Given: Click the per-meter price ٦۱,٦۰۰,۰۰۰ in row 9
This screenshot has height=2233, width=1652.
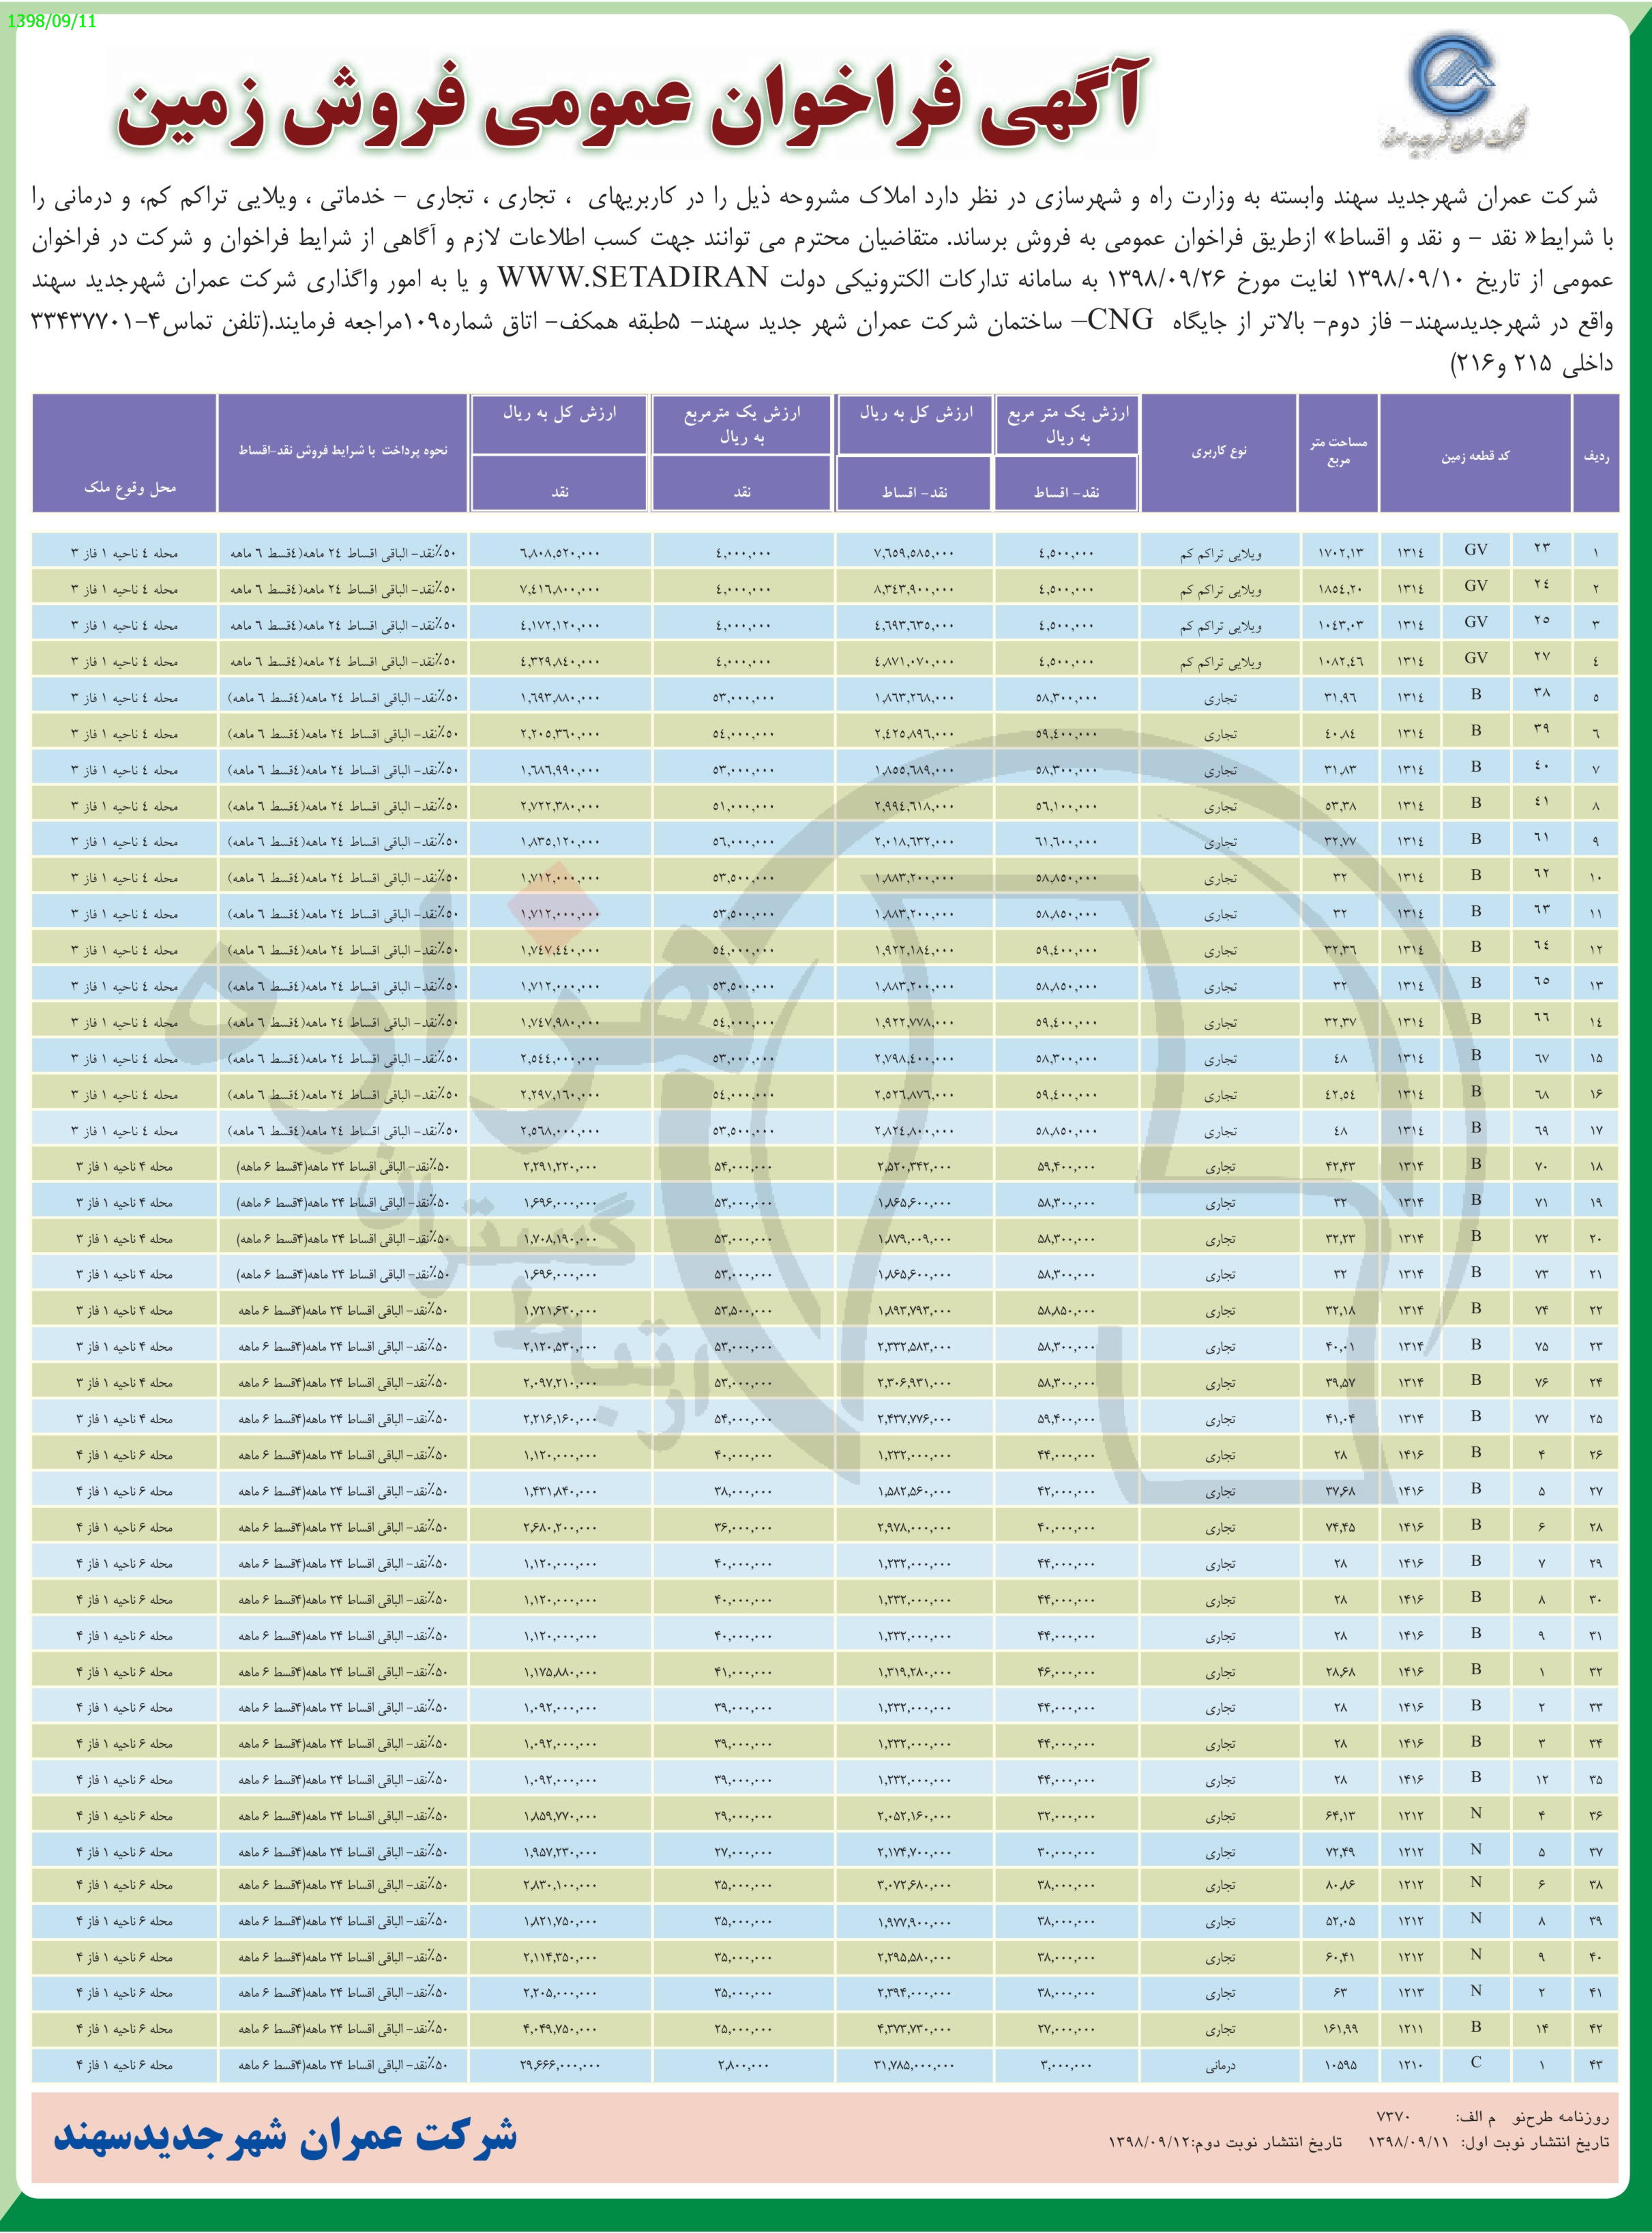Looking at the screenshot, I should point(1066,842).
